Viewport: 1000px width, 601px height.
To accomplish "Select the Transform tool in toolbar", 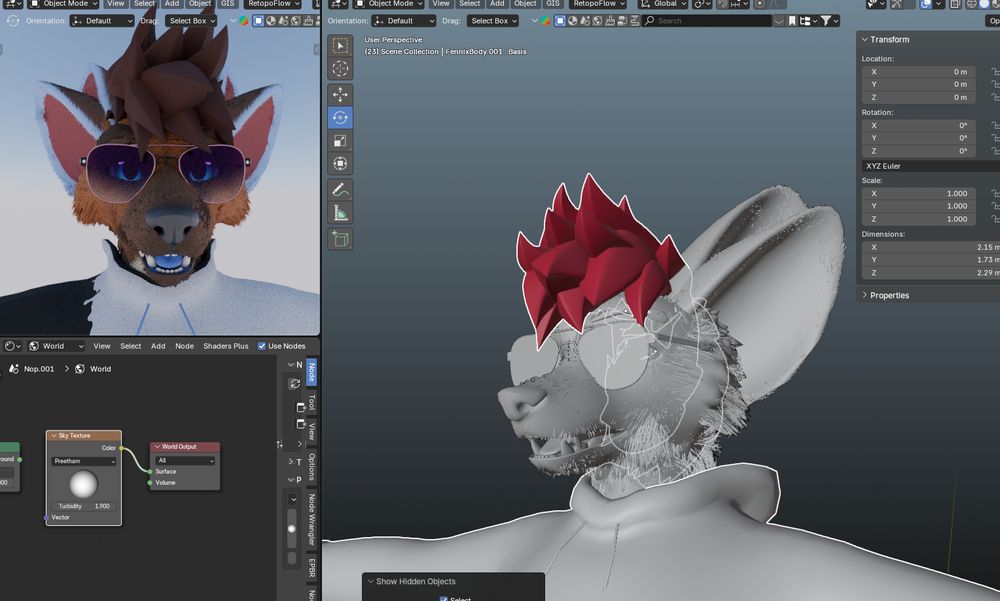I will pos(340,164).
